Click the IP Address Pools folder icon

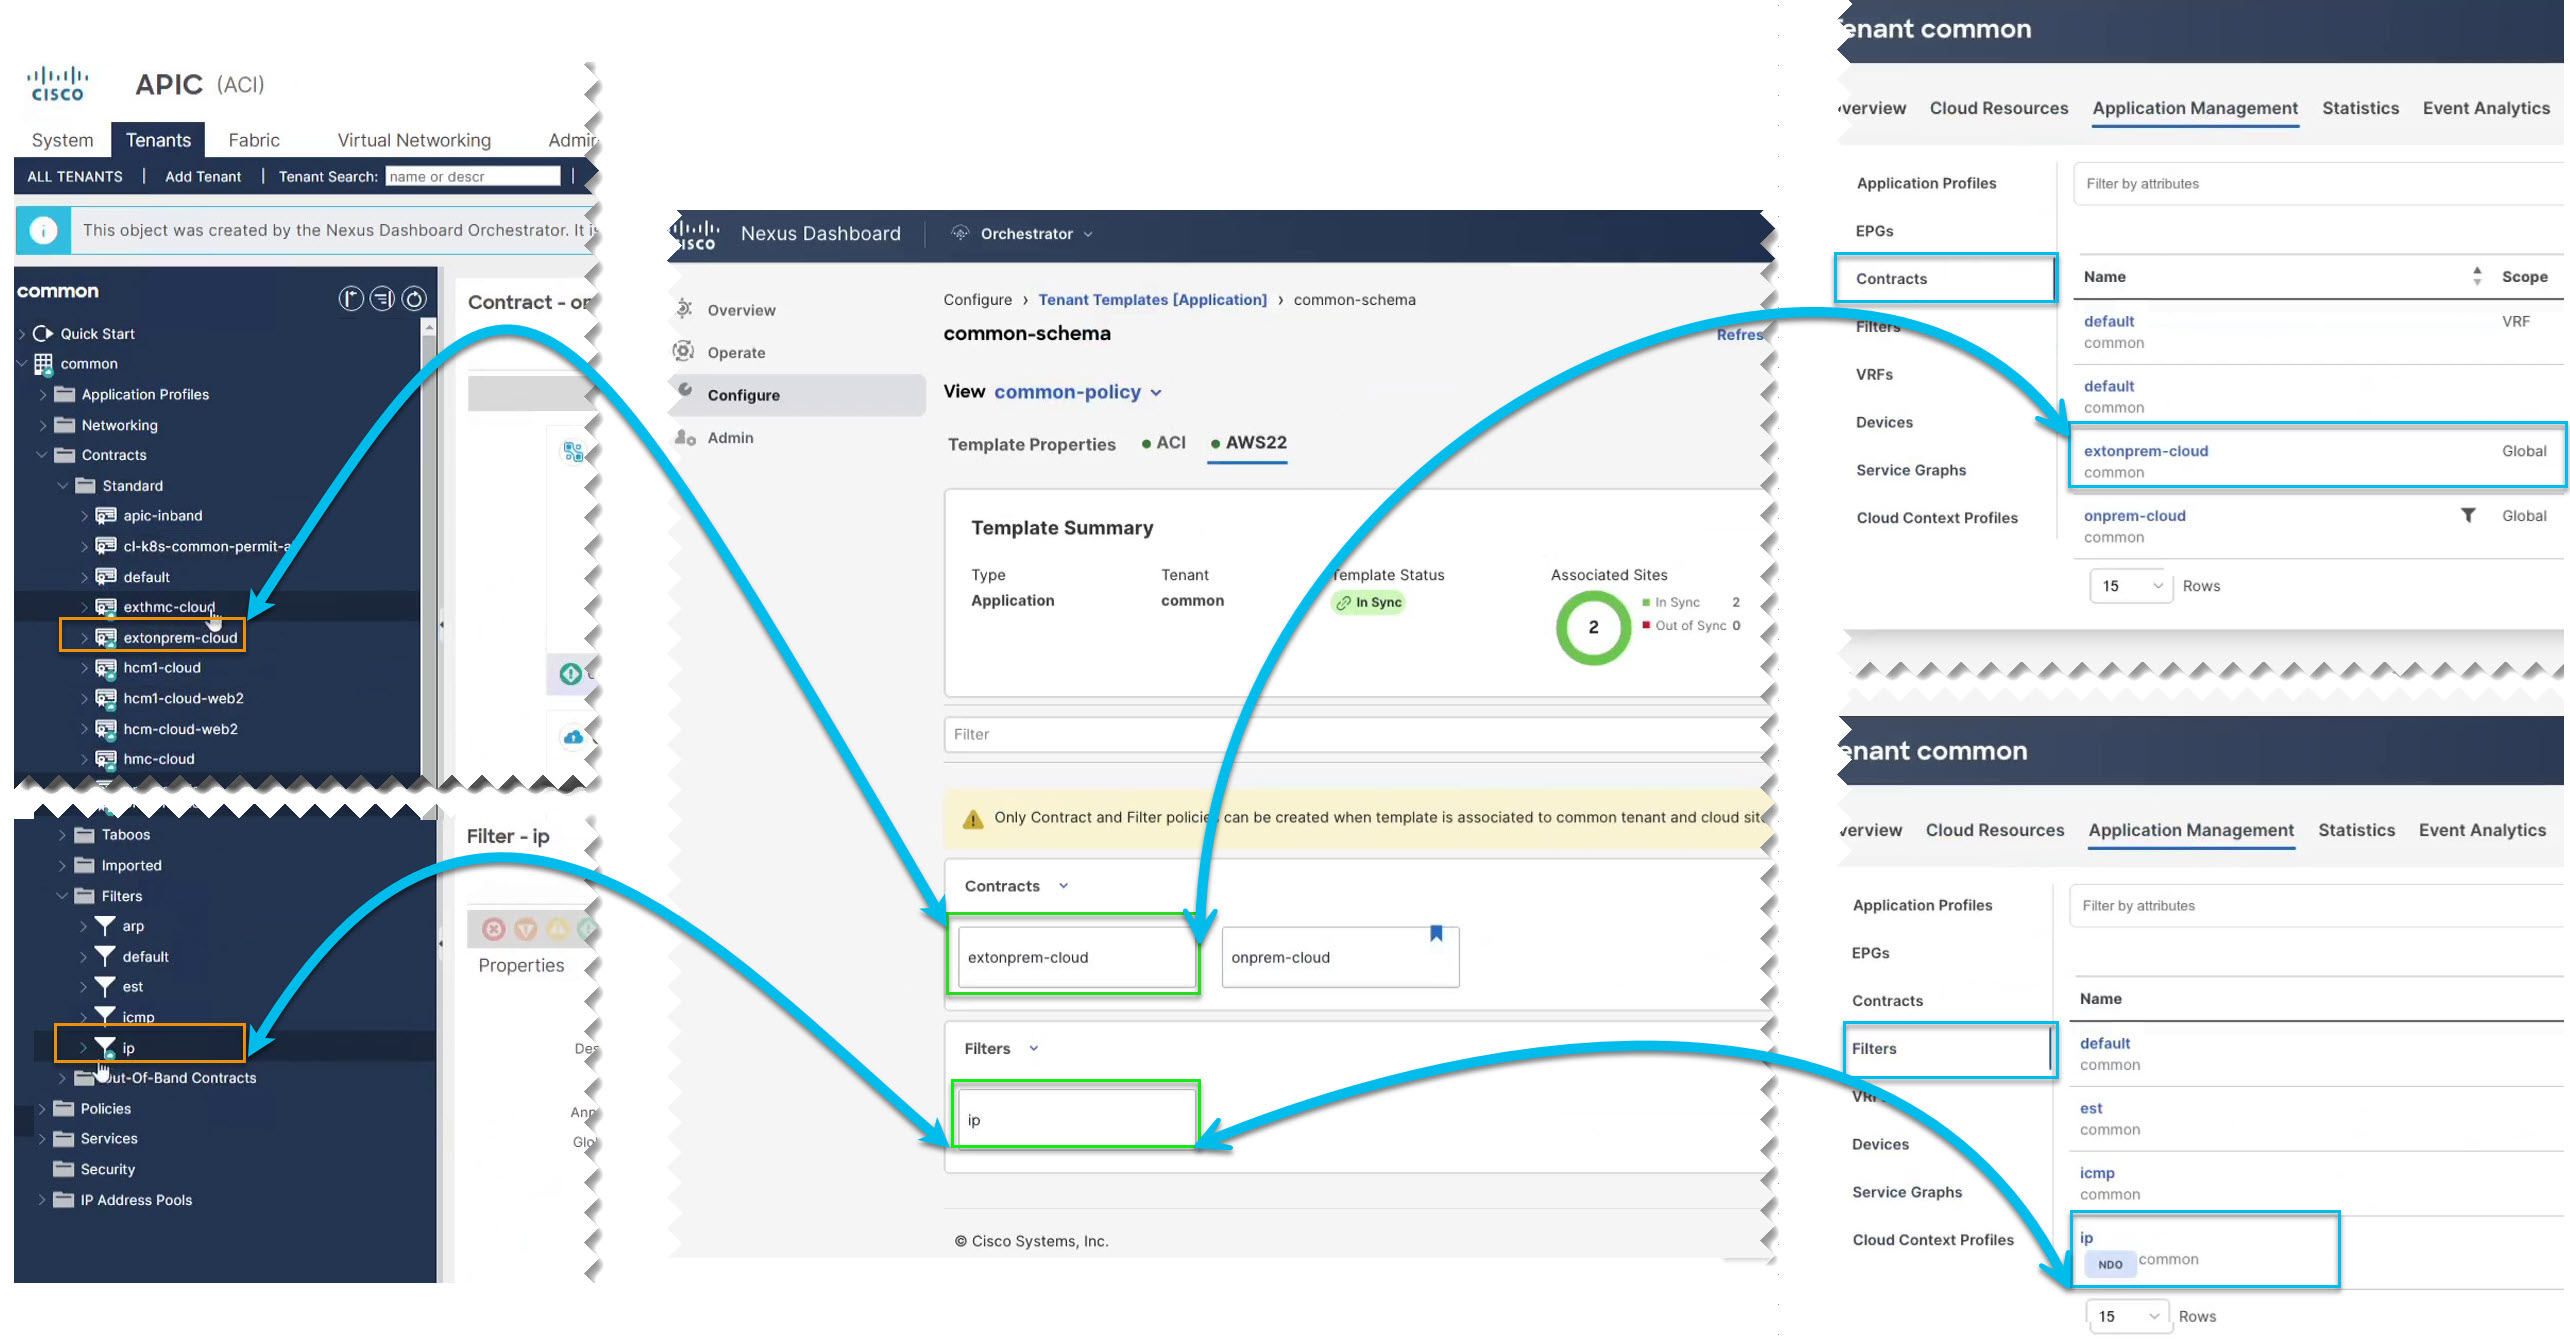point(63,1199)
